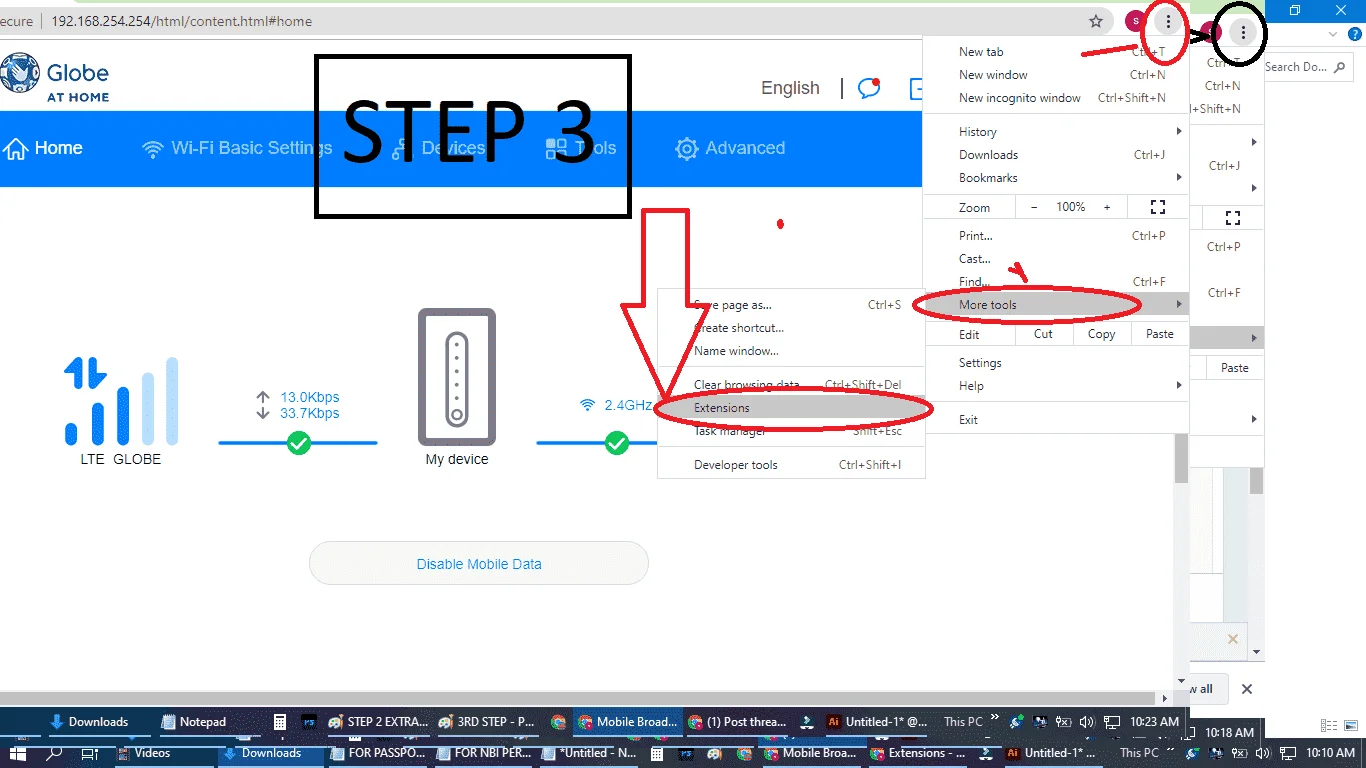Click the page vertical scrollbar thumb

[1180, 458]
